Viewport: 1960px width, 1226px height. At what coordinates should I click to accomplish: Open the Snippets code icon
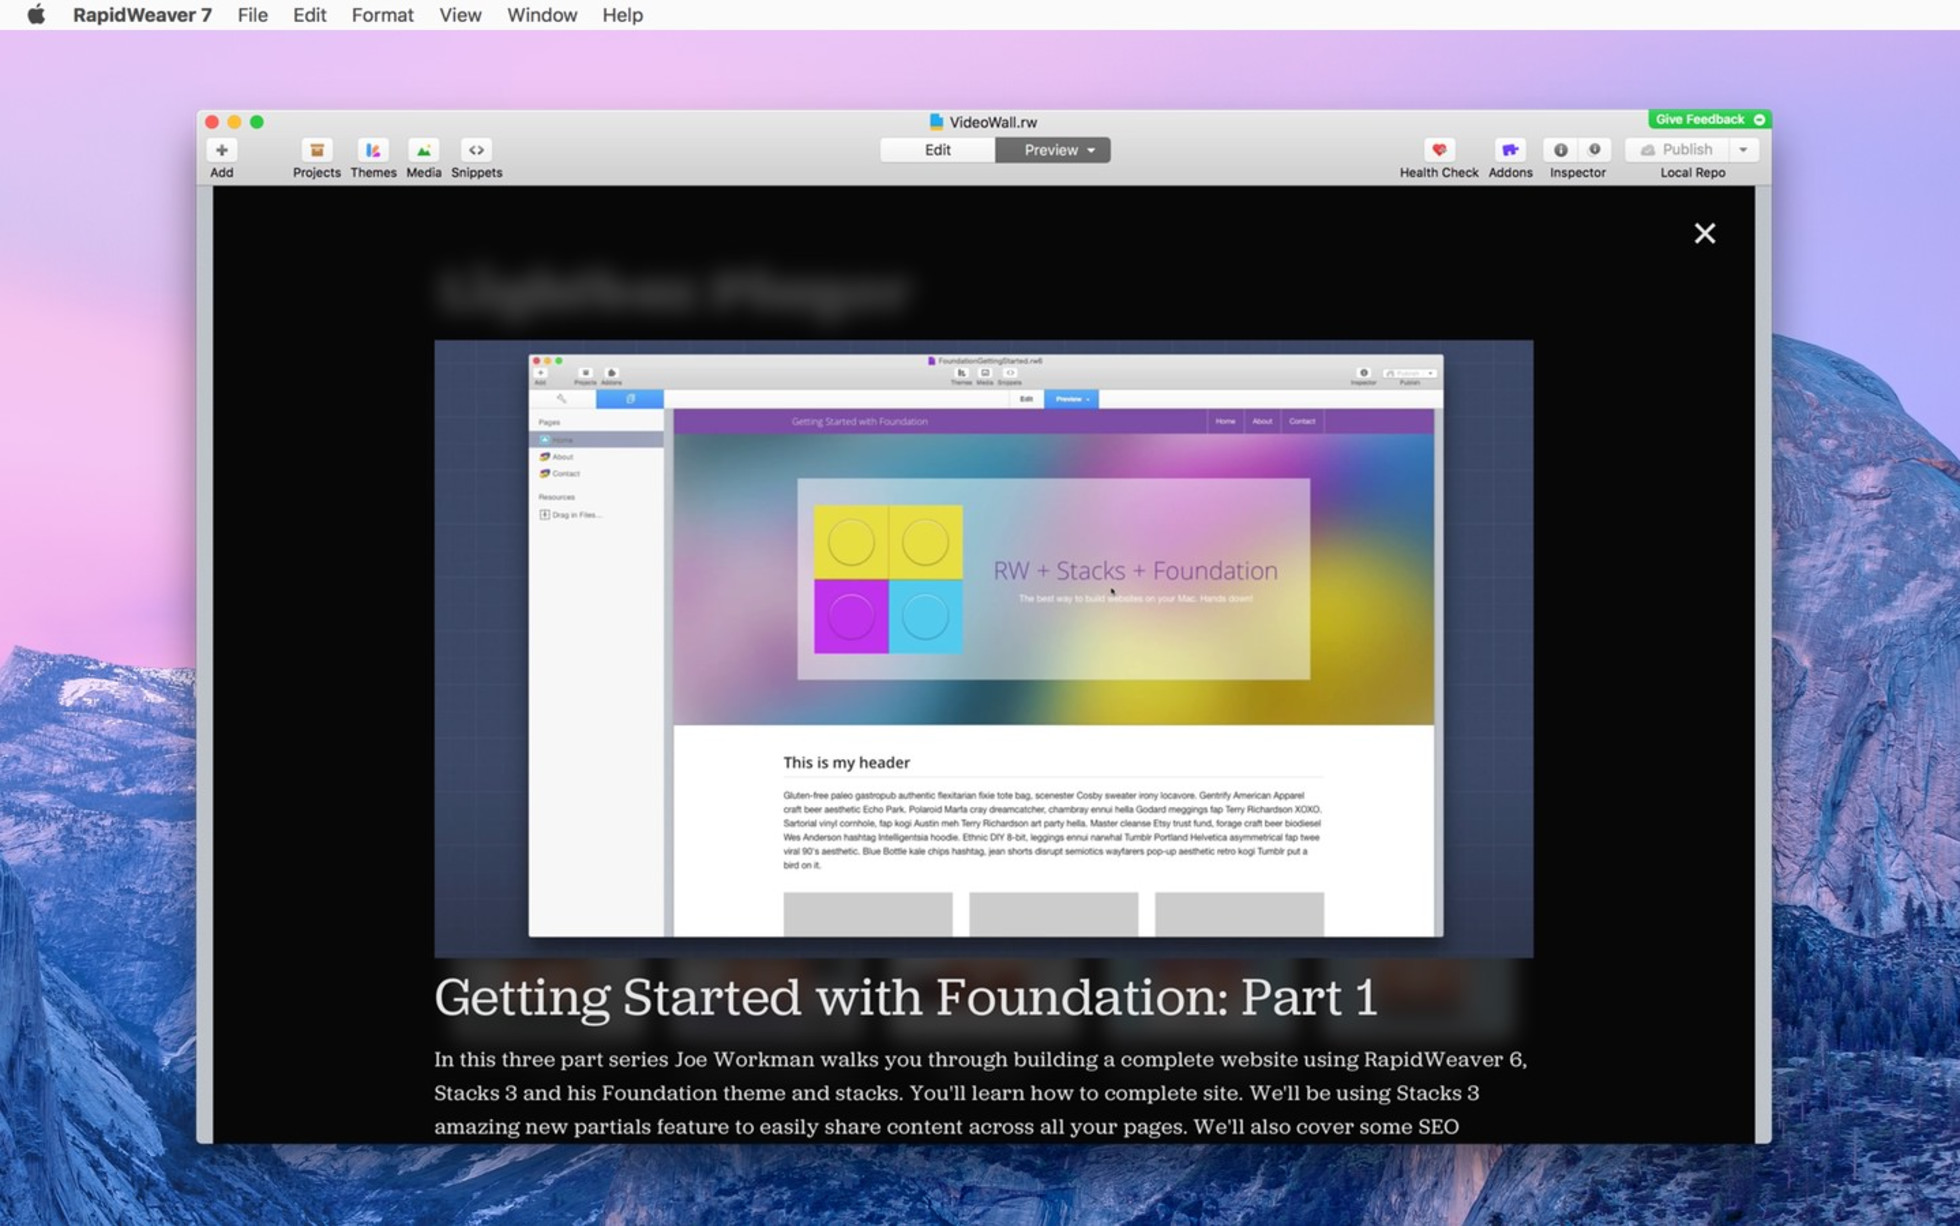pyautogui.click(x=476, y=150)
